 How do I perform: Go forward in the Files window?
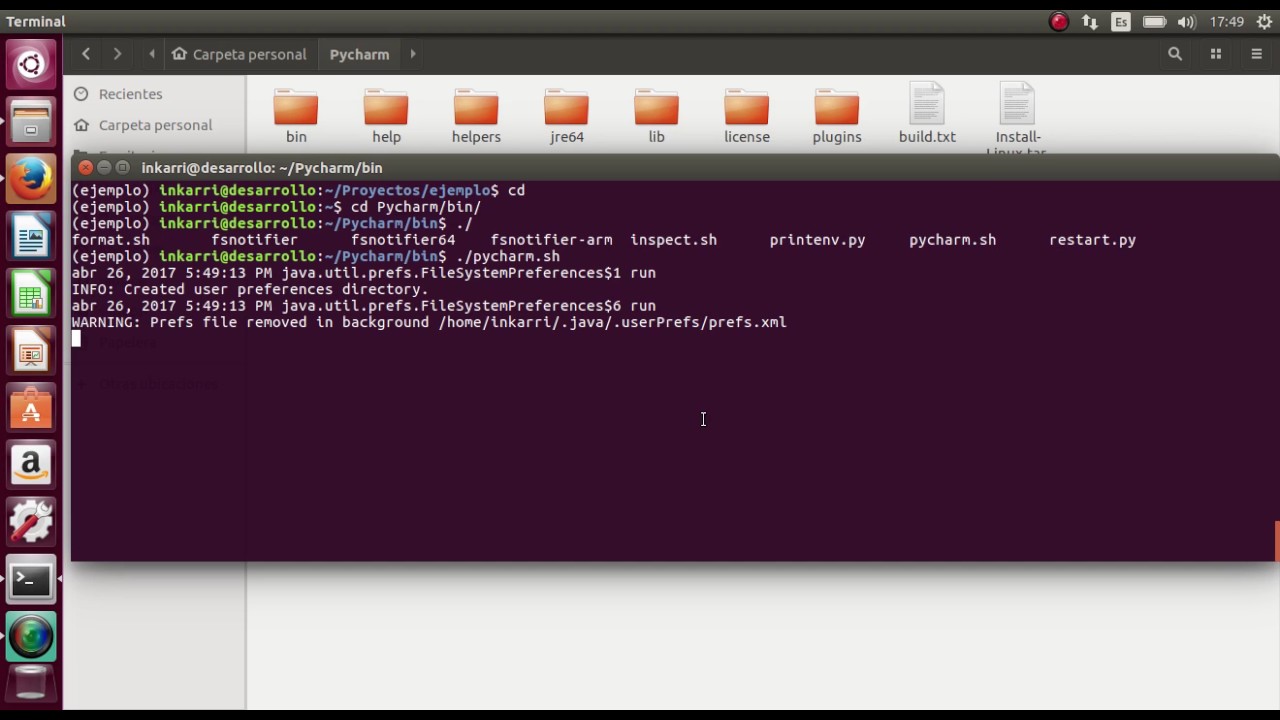point(117,54)
